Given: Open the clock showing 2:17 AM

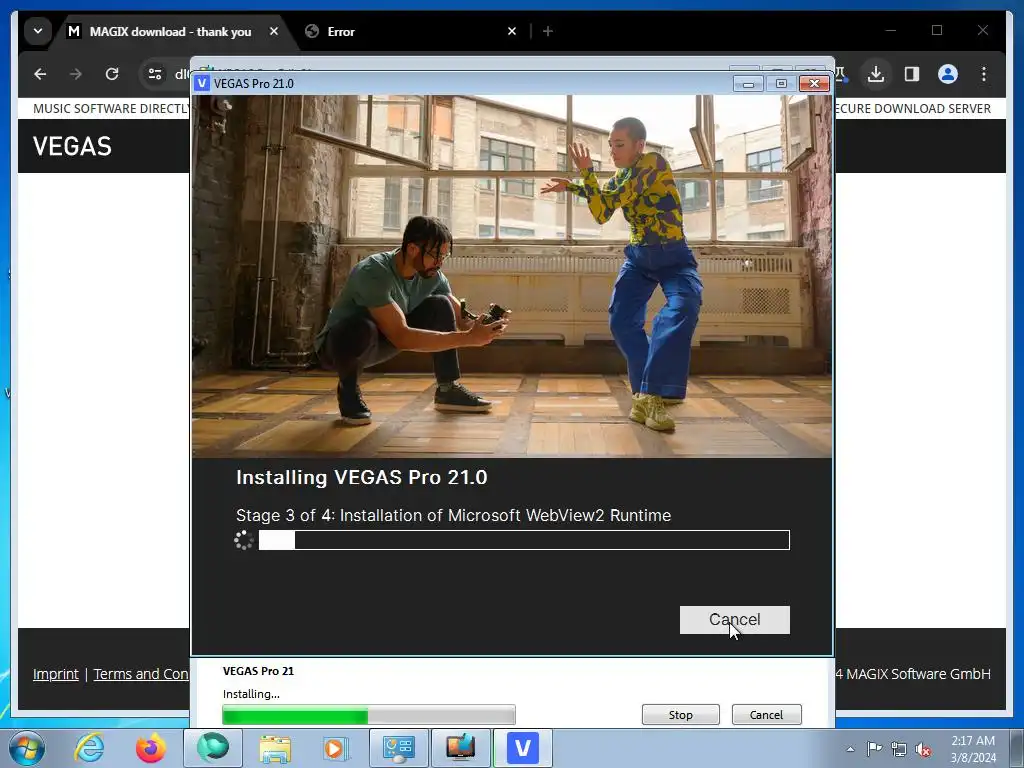Looking at the screenshot, I should [972, 749].
